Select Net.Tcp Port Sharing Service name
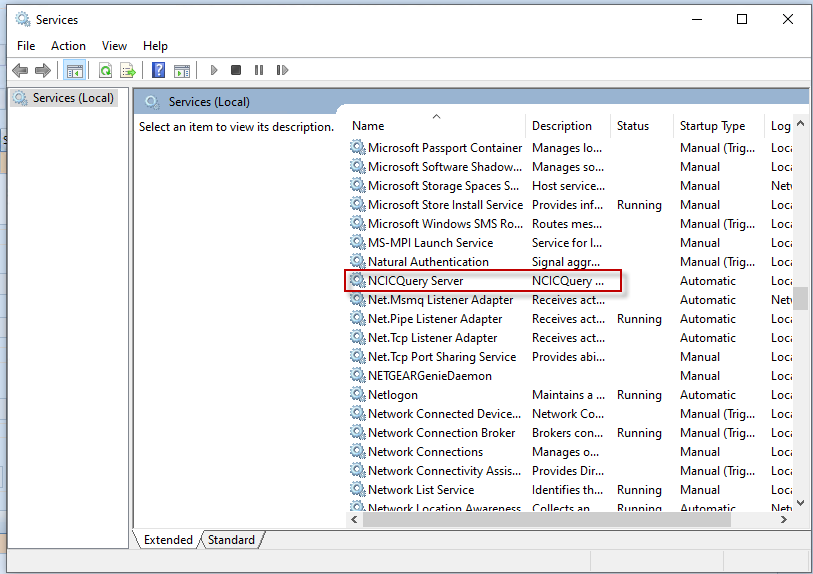 click(x=442, y=357)
